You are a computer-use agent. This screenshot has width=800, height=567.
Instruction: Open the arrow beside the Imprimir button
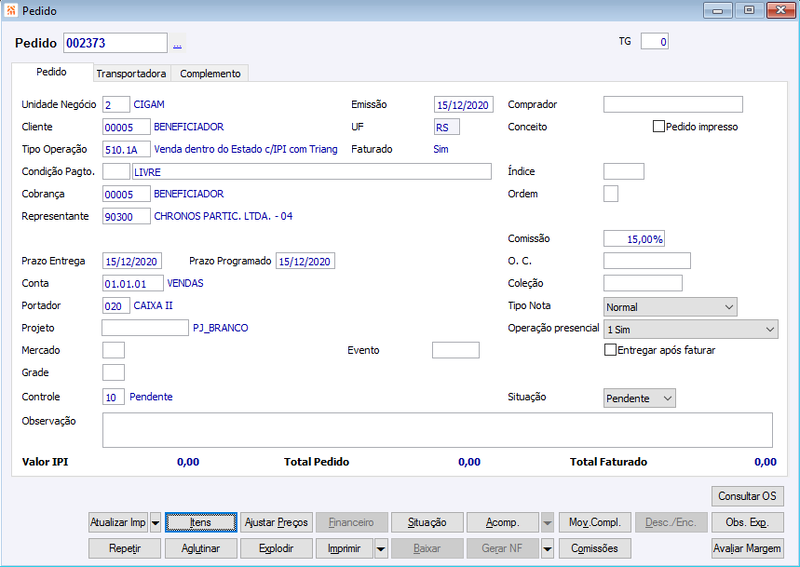tap(381, 549)
